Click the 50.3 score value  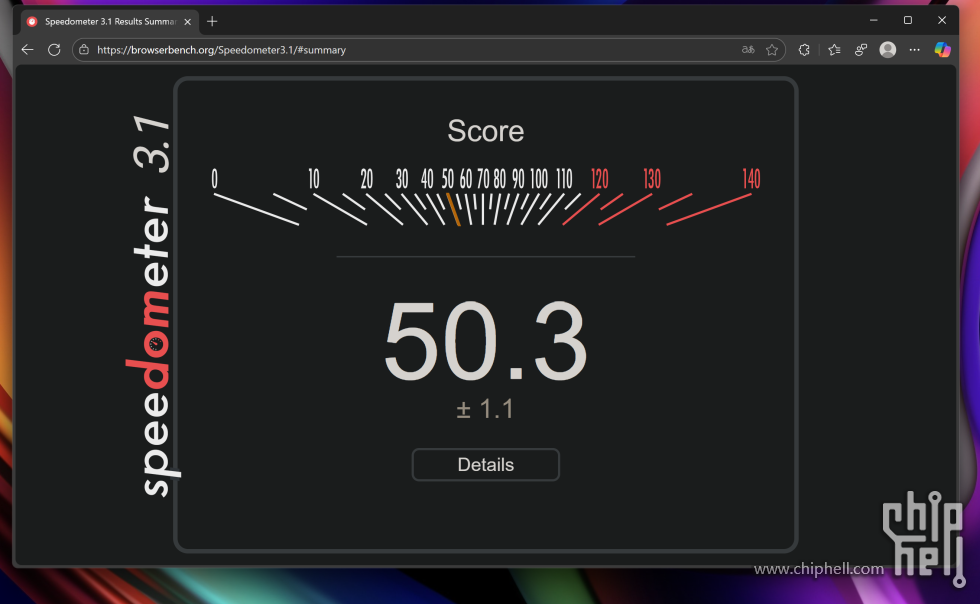point(486,341)
